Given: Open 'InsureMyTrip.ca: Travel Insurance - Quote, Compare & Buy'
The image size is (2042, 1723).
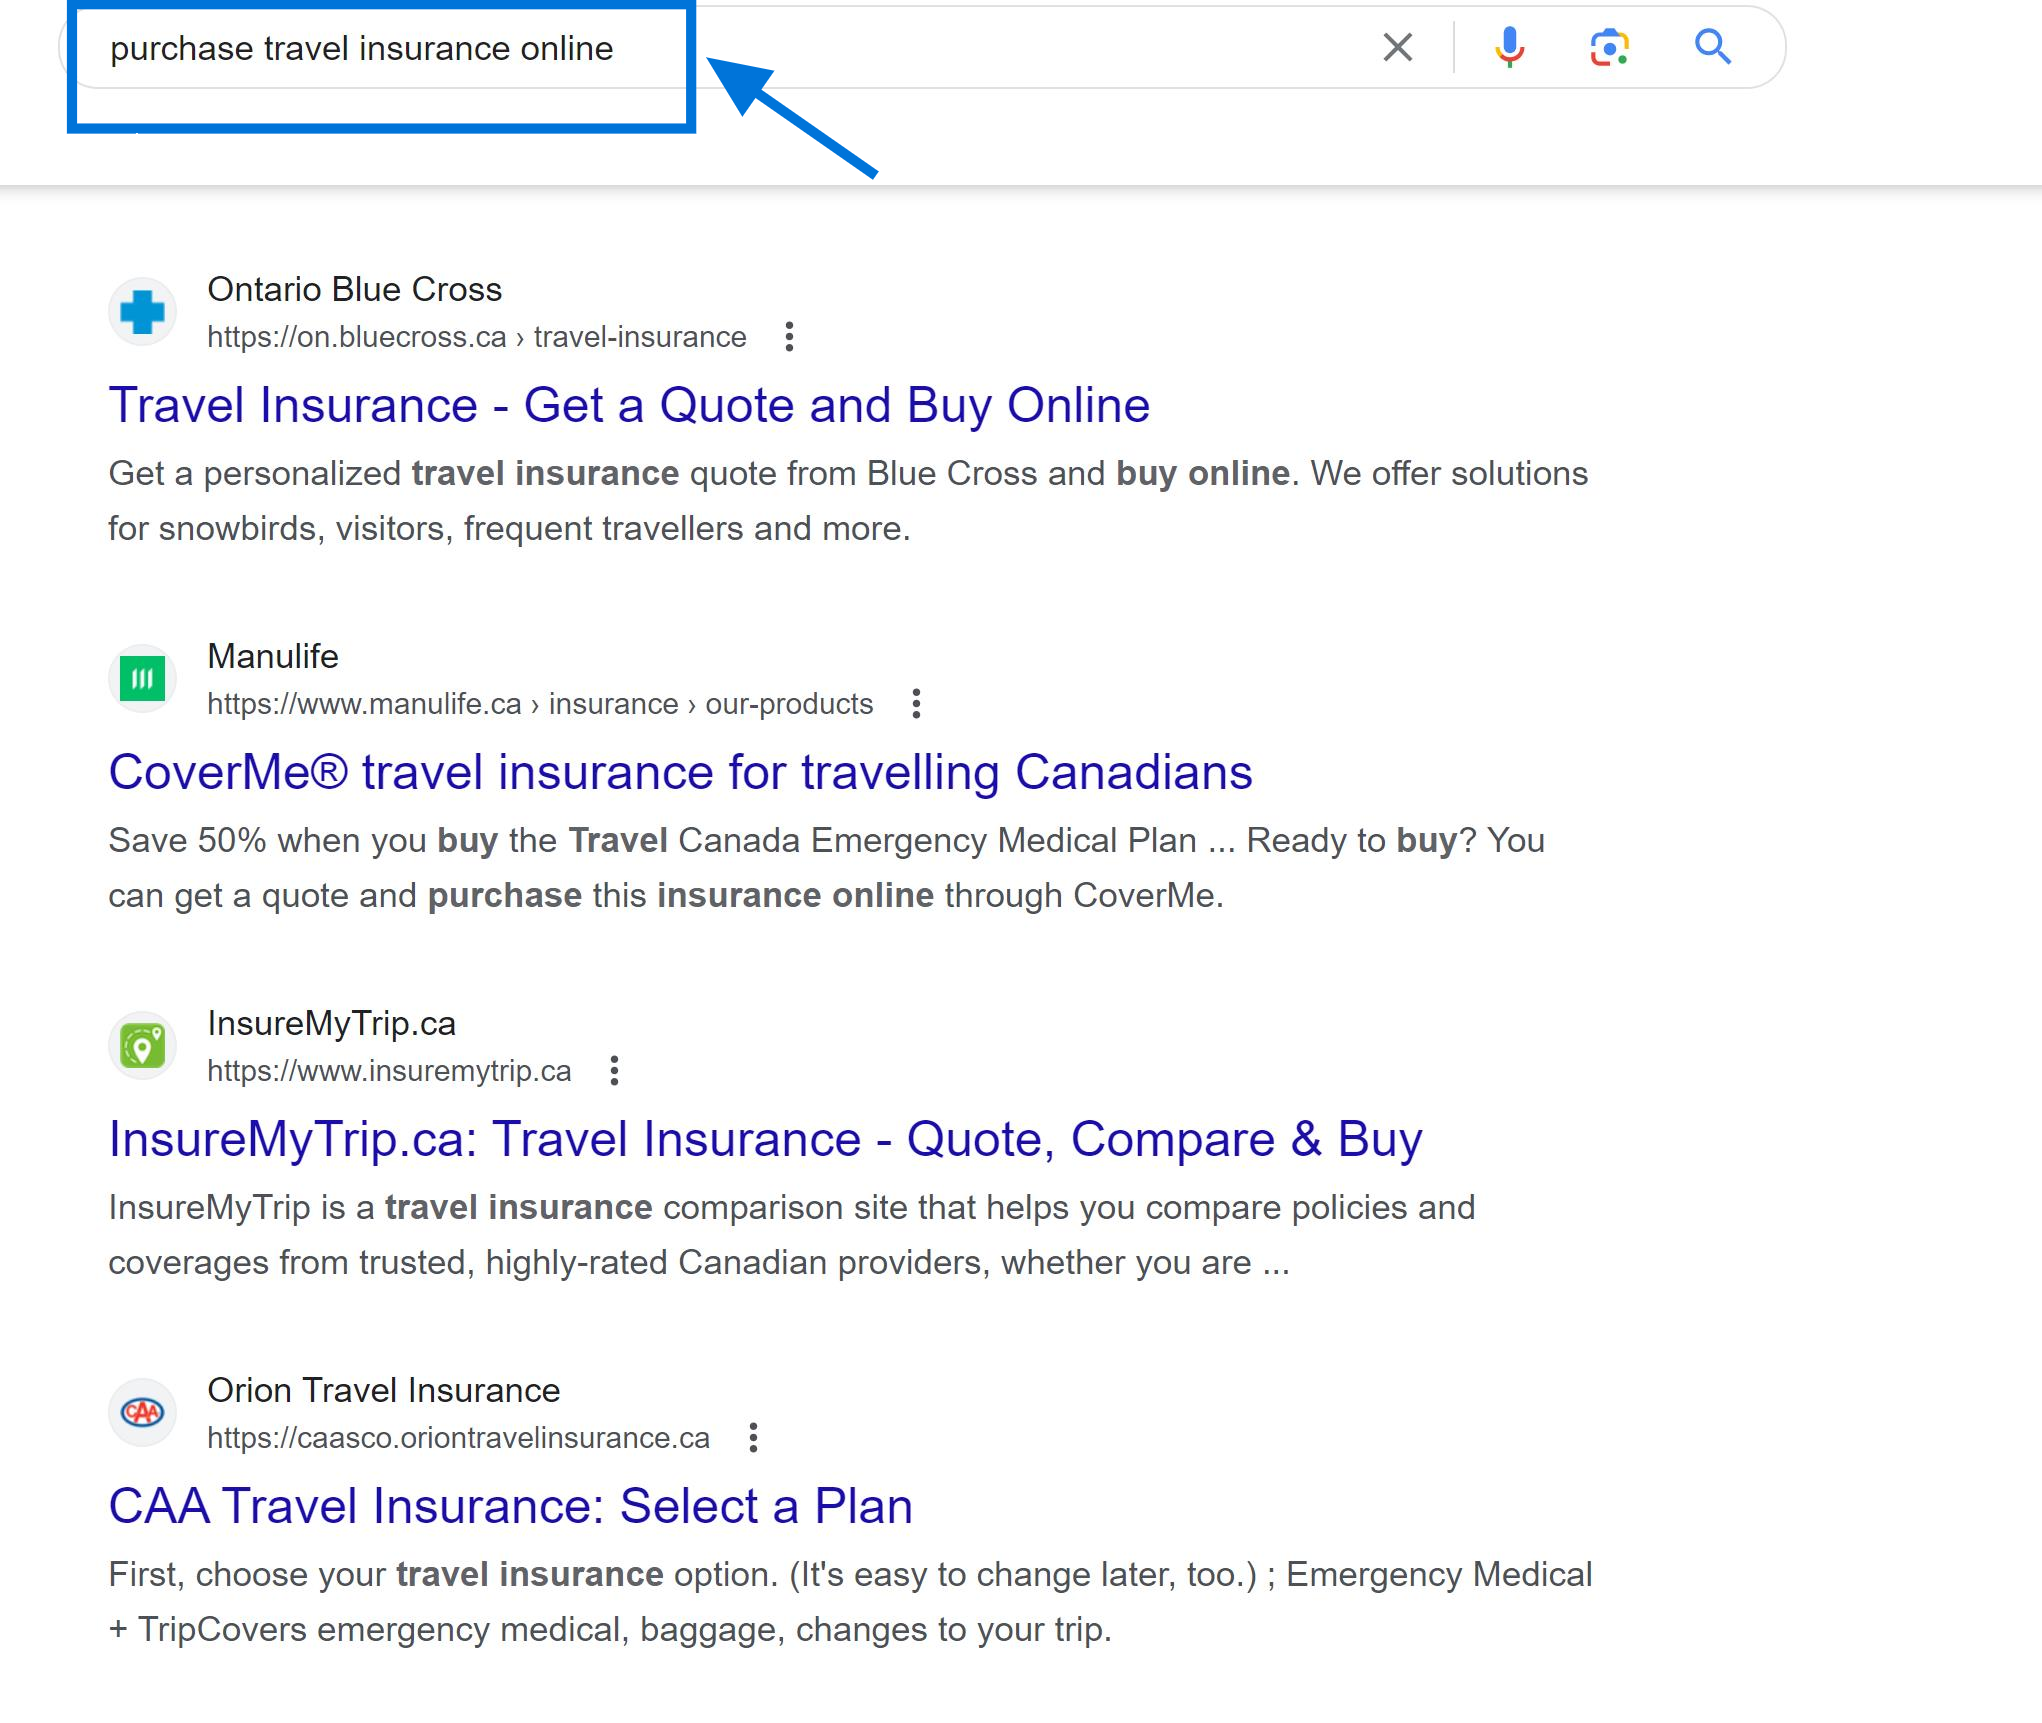Looking at the screenshot, I should pos(765,1138).
